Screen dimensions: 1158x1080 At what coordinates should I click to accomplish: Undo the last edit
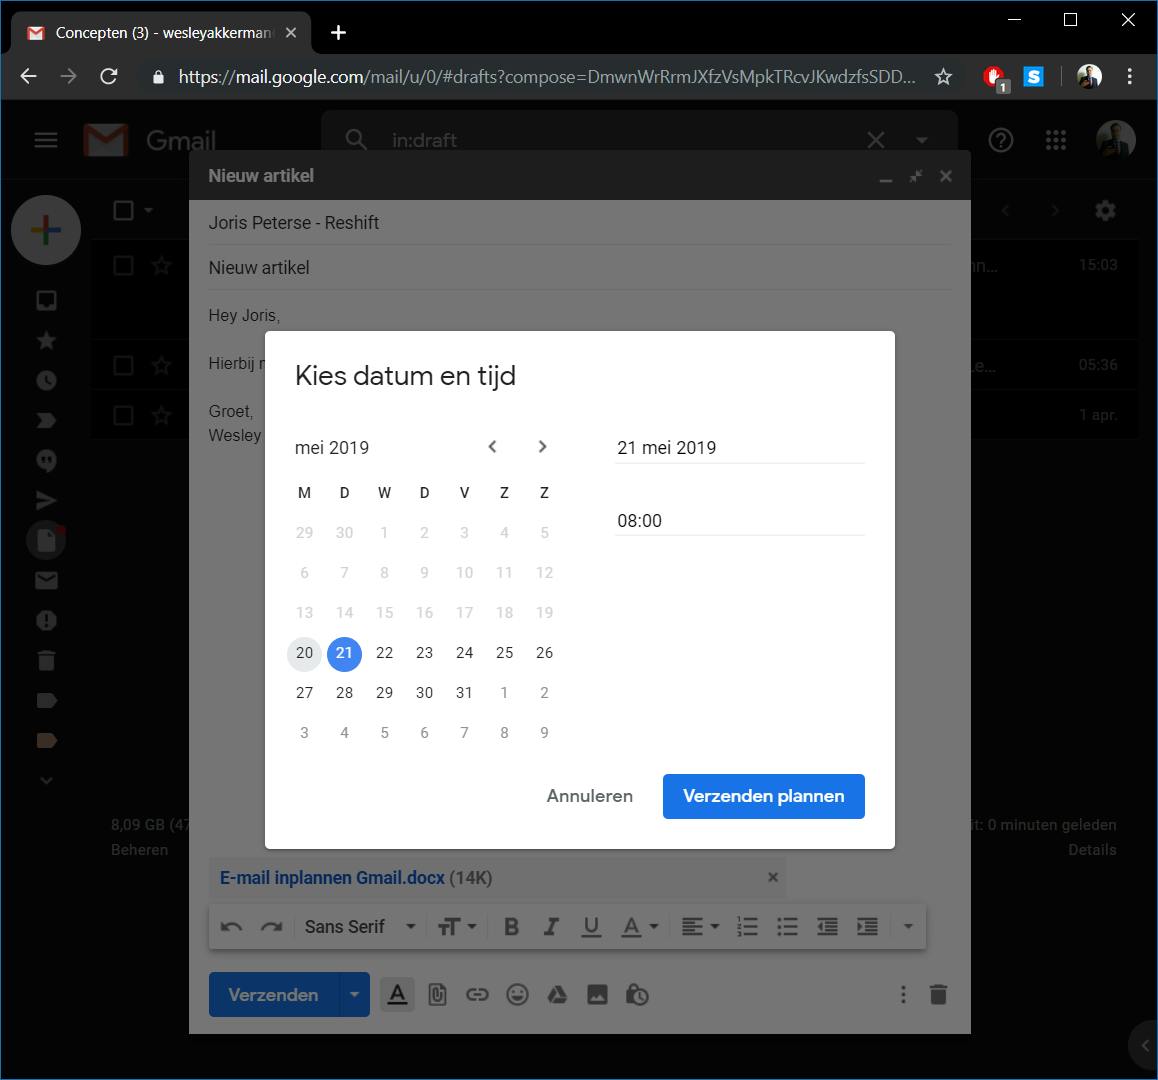pos(231,926)
